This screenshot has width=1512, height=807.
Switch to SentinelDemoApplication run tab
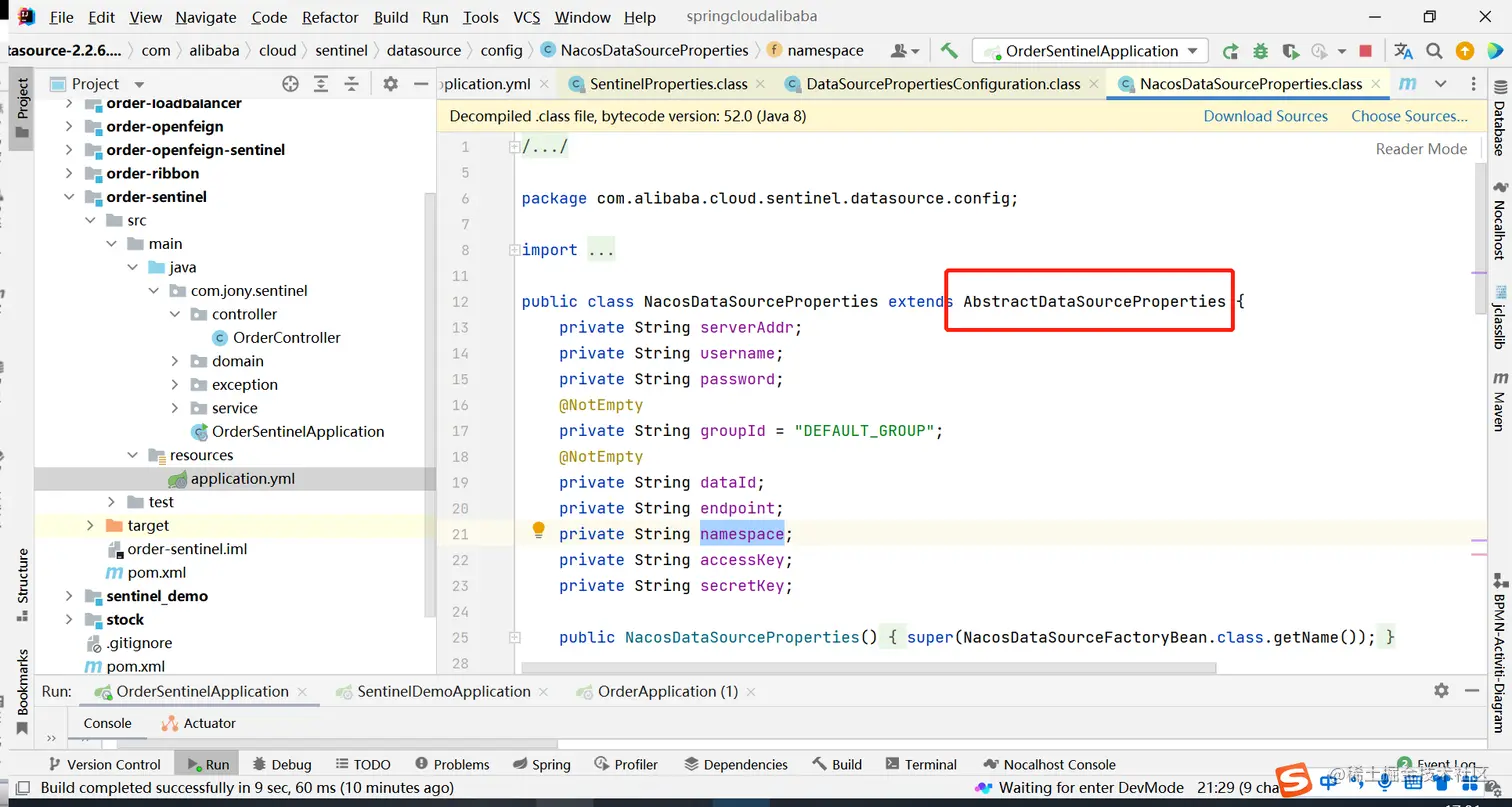point(444,691)
